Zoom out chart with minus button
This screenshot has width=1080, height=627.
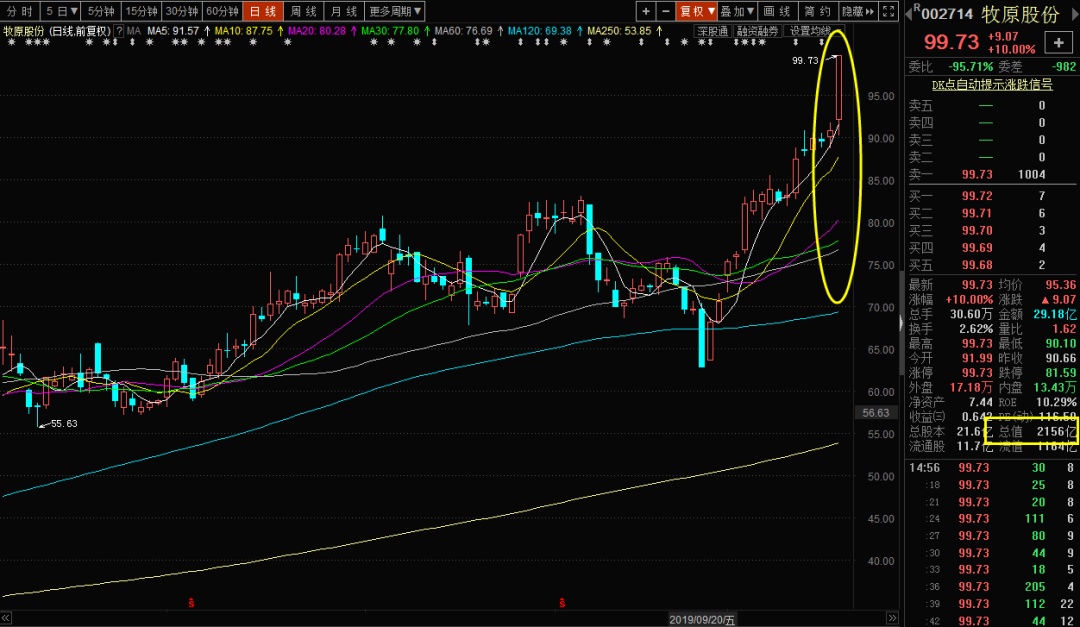665,11
